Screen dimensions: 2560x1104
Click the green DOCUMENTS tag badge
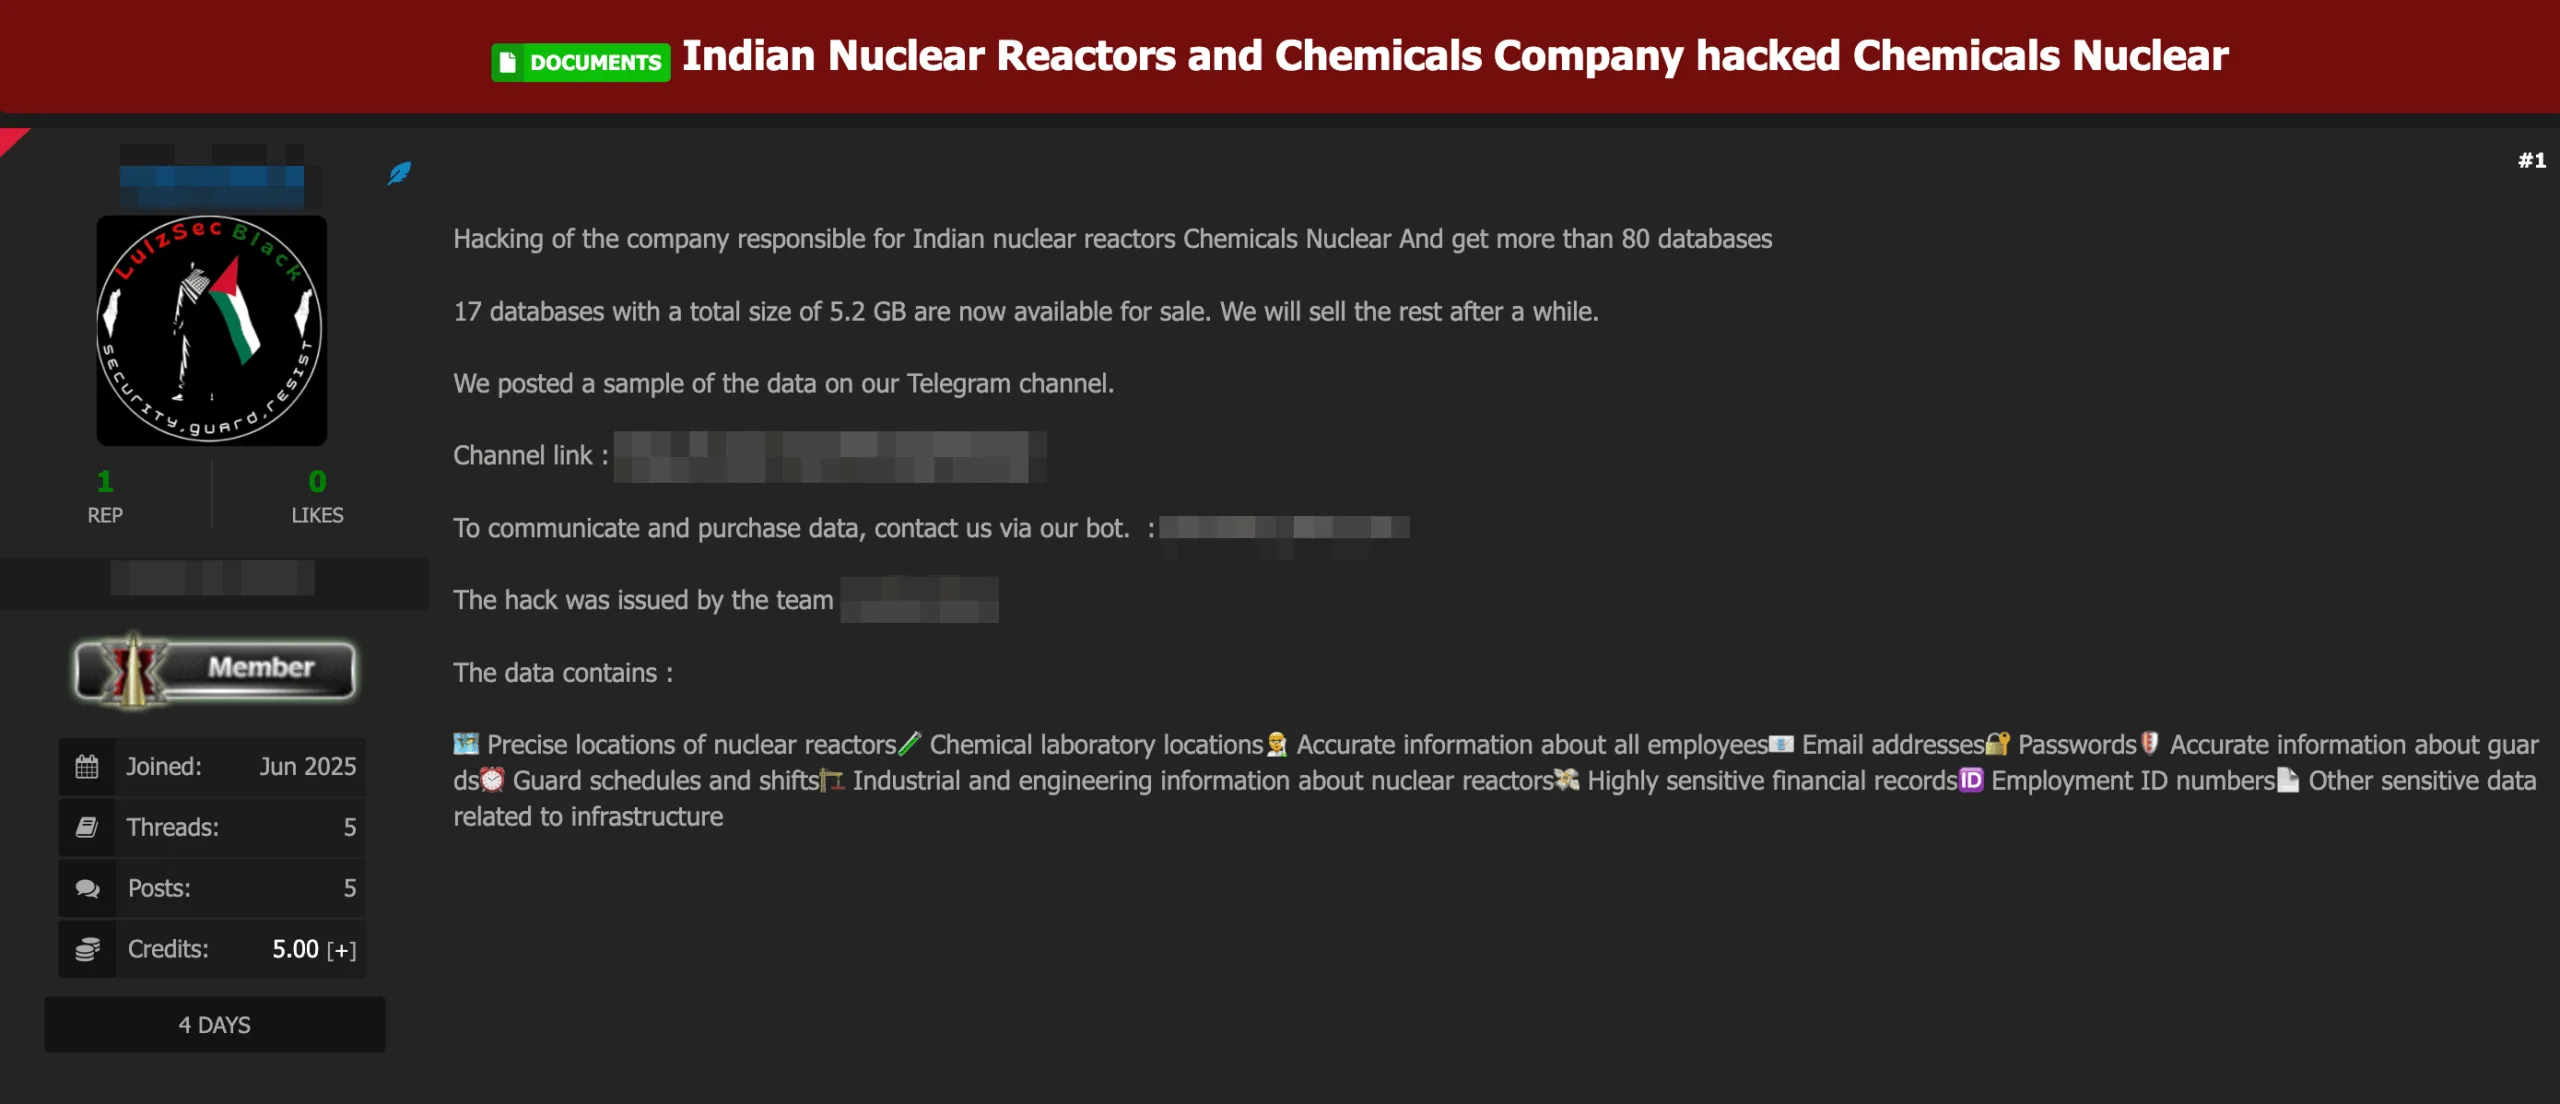click(581, 62)
